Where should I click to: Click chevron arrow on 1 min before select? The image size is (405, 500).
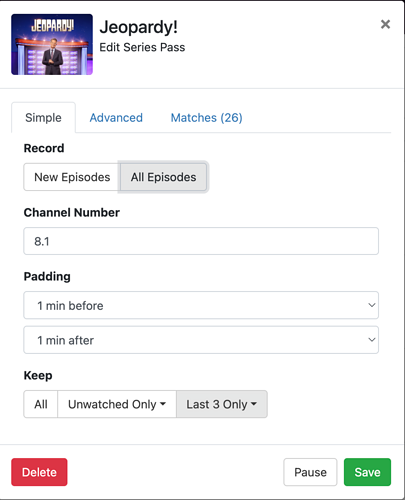[x=372, y=305]
